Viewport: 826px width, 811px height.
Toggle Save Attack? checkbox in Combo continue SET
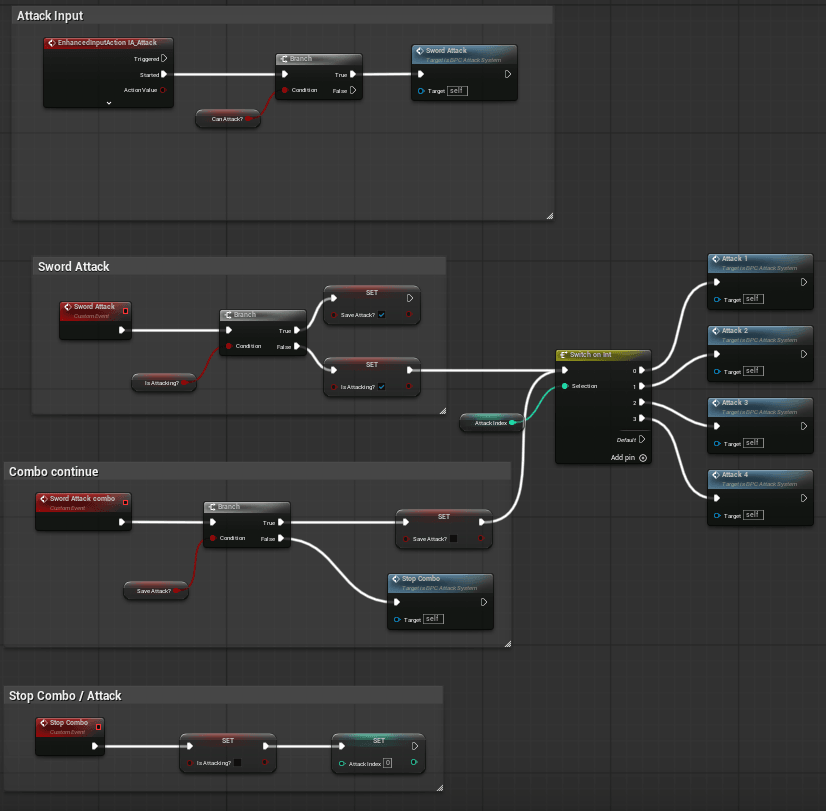point(454,538)
